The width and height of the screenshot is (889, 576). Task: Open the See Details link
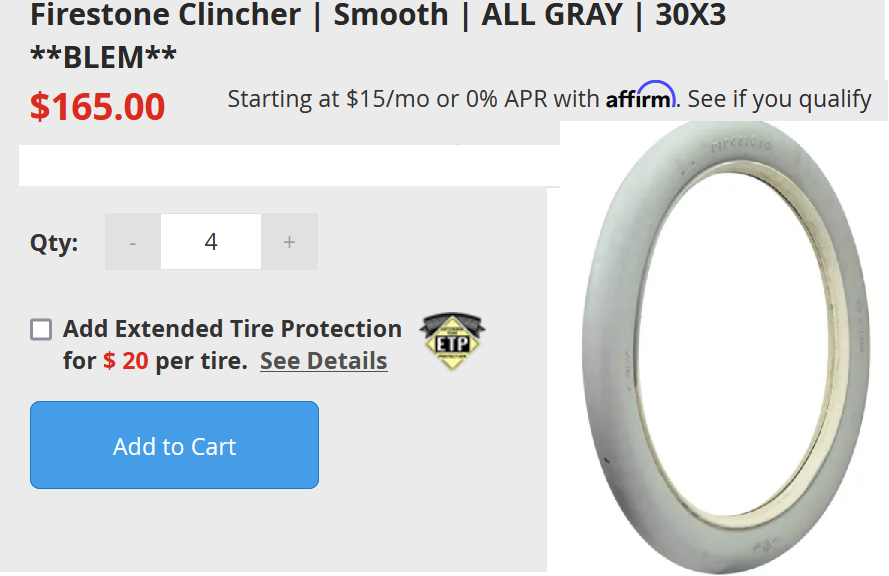point(323,361)
